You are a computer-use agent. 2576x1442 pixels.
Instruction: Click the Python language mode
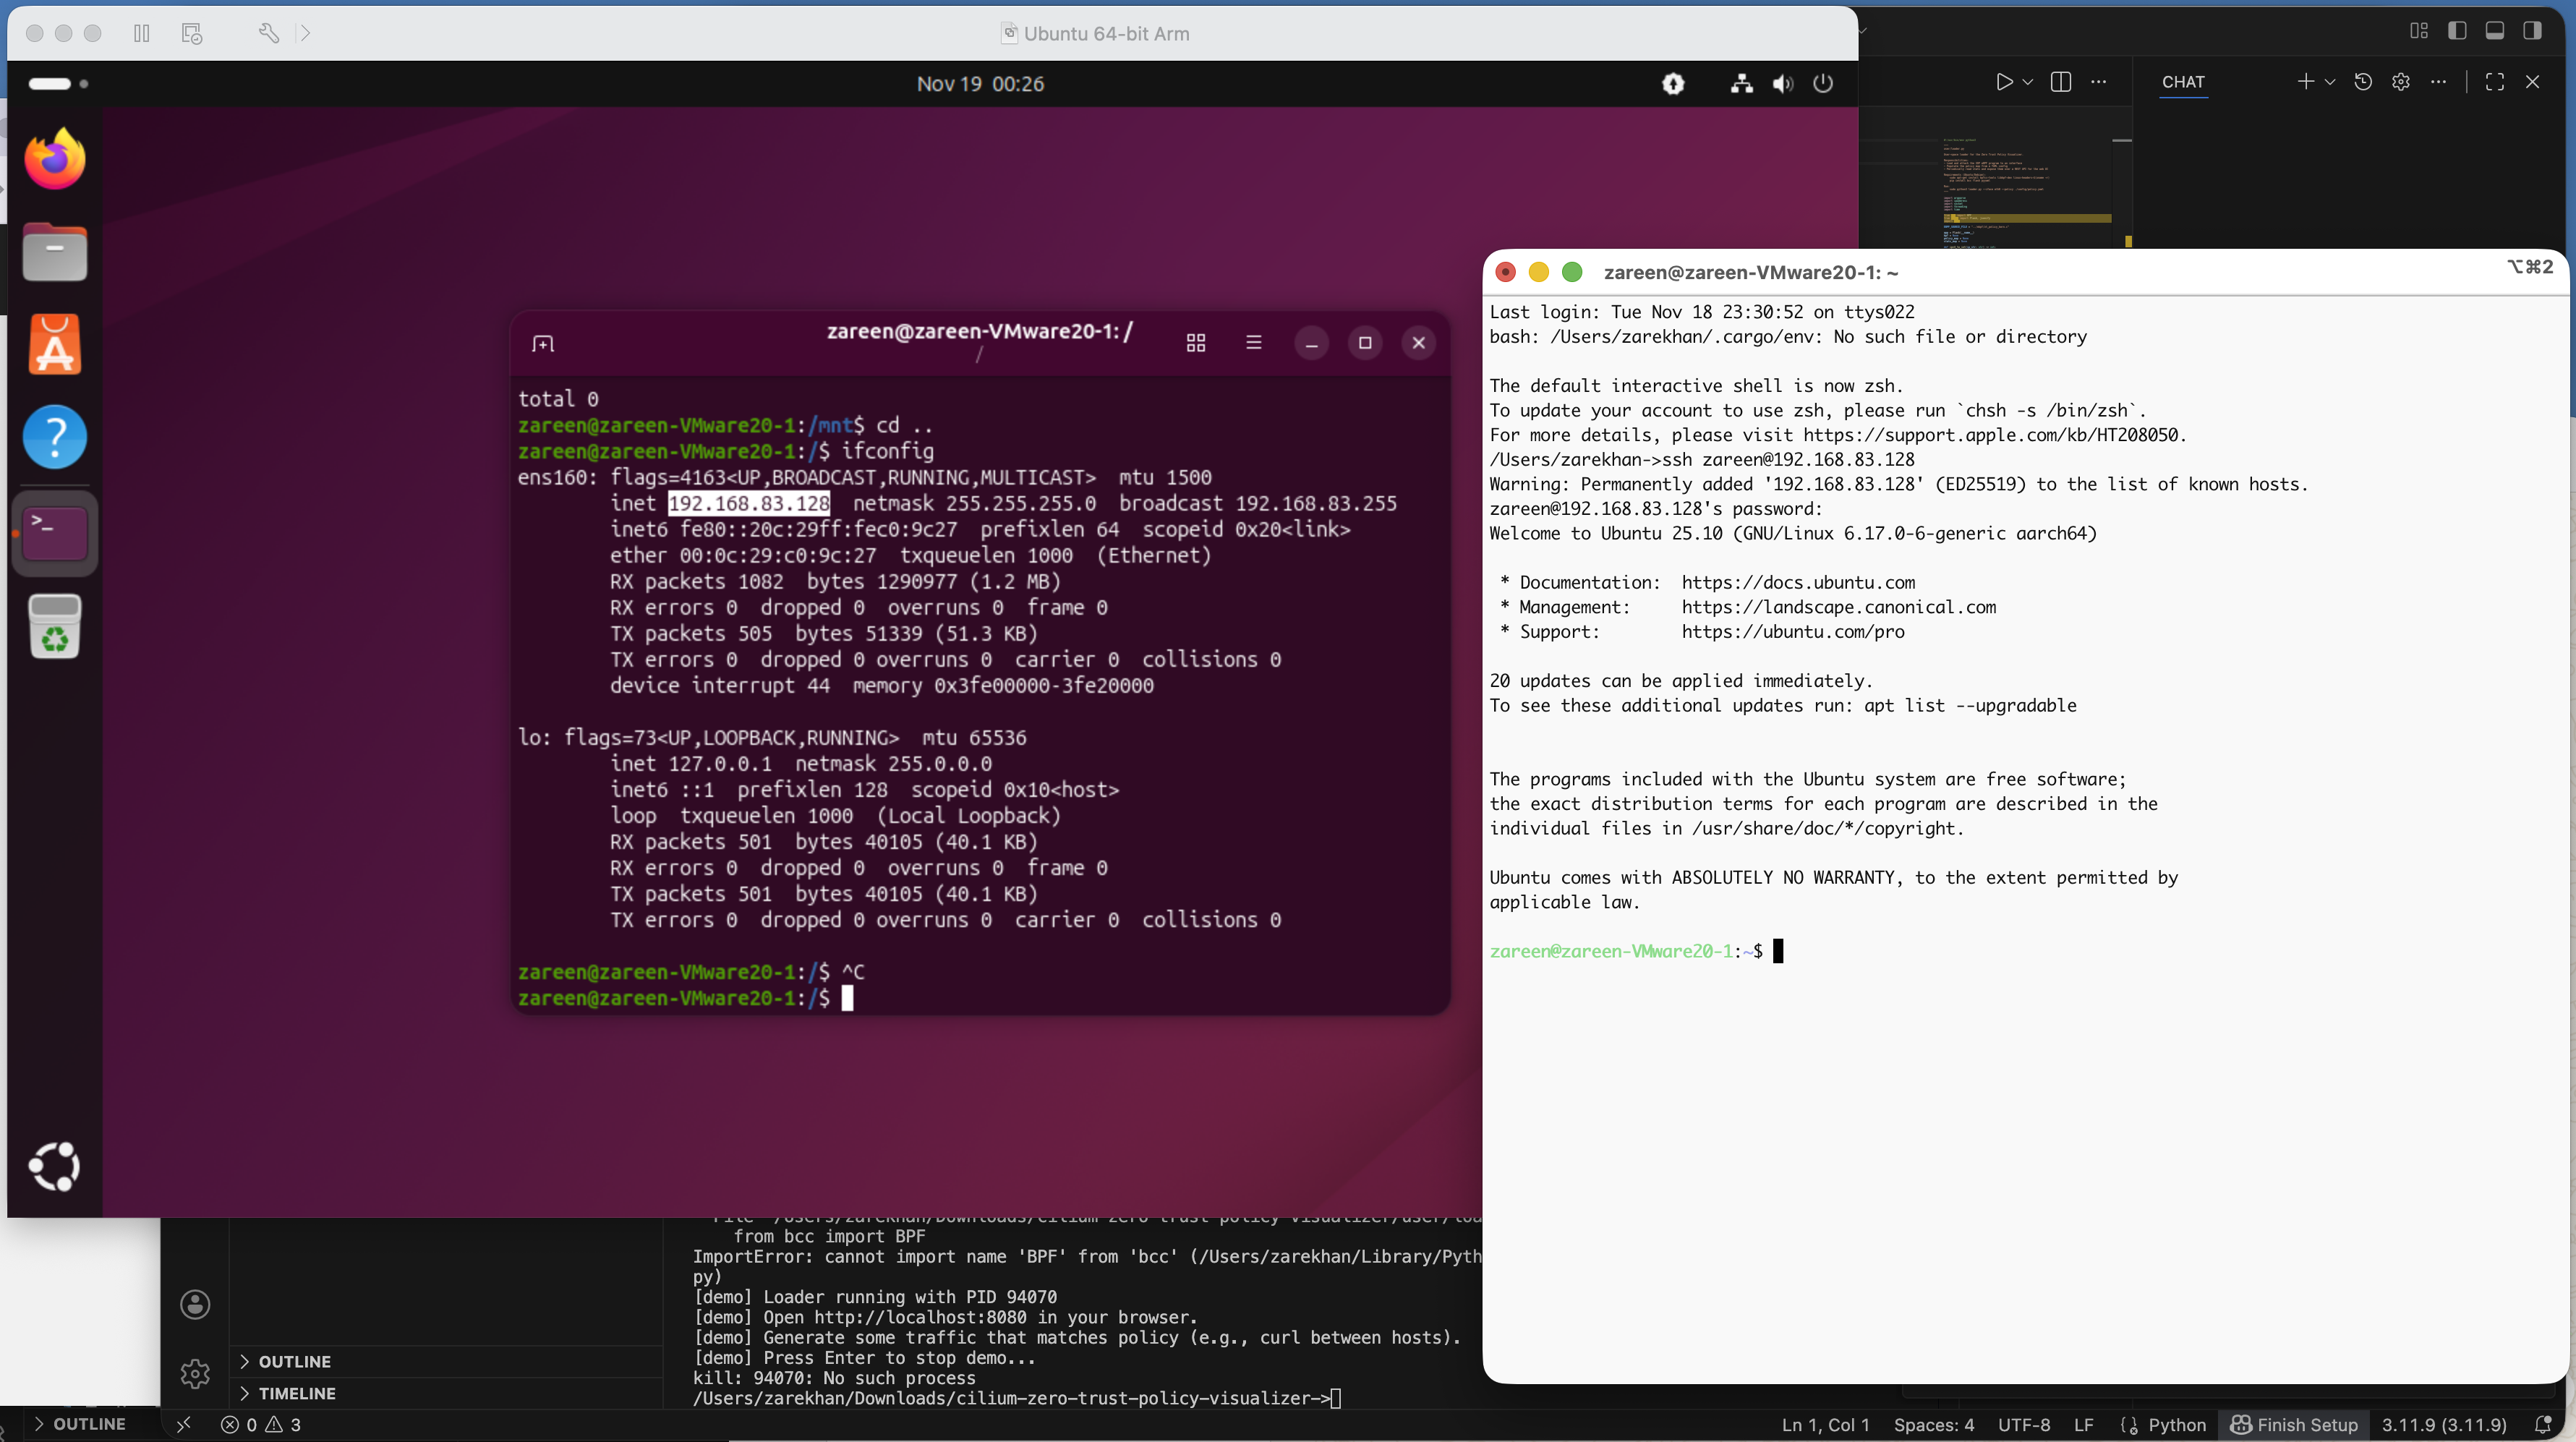pos(2177,1424)
